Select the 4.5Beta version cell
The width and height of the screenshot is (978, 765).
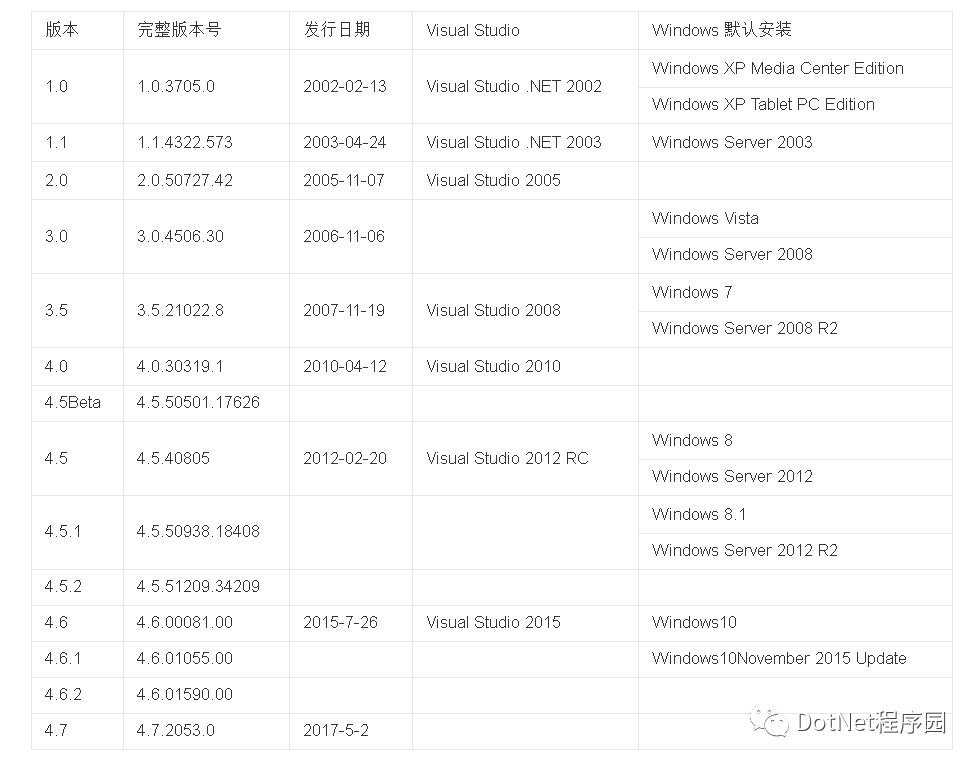point(77,403)
